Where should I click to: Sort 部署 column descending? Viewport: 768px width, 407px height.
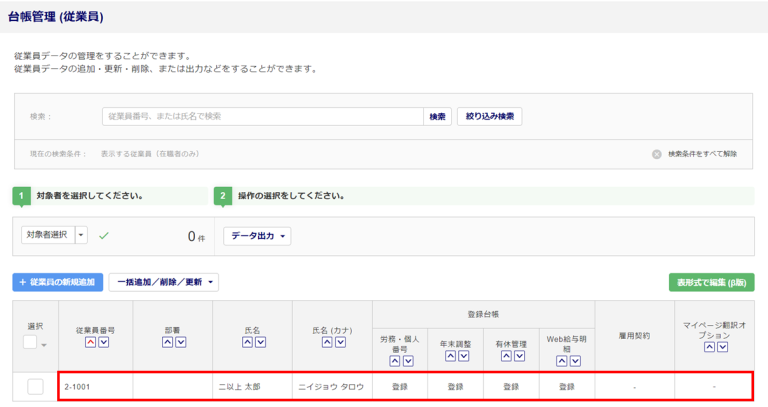pos(179,342)
